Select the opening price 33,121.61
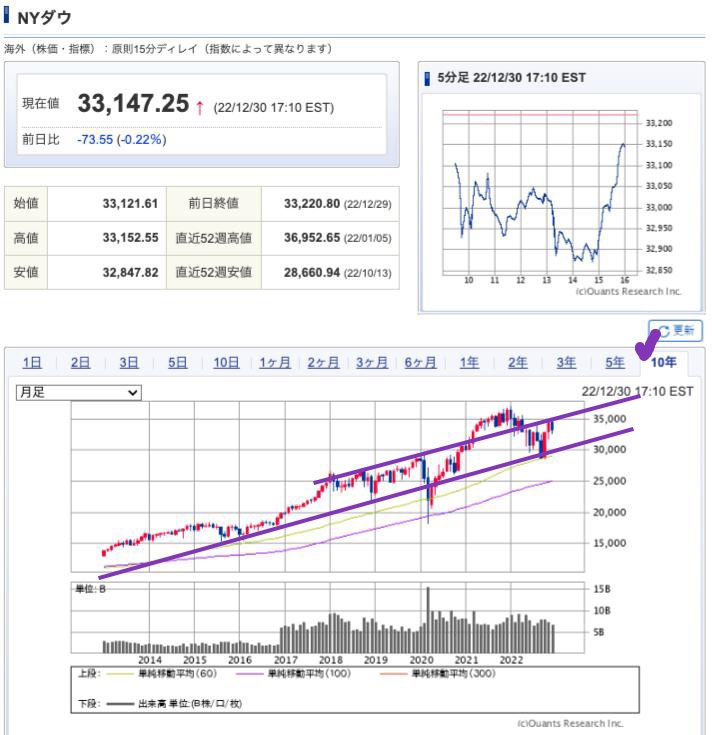Viewport: 712px width, 735px height. pyautogui.click(x=130, y=203)
